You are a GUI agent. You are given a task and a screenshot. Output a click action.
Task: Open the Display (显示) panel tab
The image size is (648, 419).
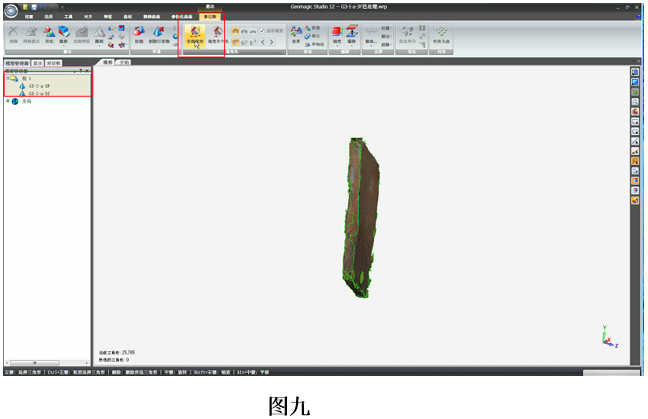click(x=40, y=62)
